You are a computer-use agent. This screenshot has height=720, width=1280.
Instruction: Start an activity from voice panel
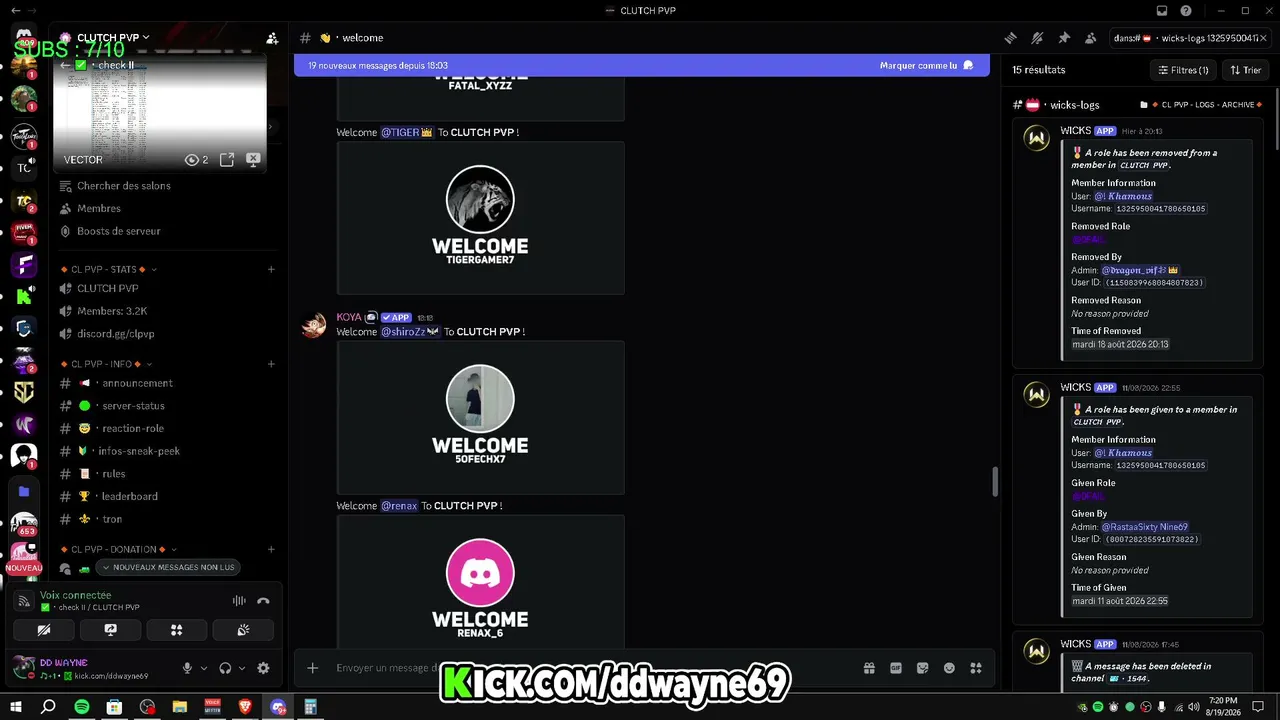tap(176, 630)
